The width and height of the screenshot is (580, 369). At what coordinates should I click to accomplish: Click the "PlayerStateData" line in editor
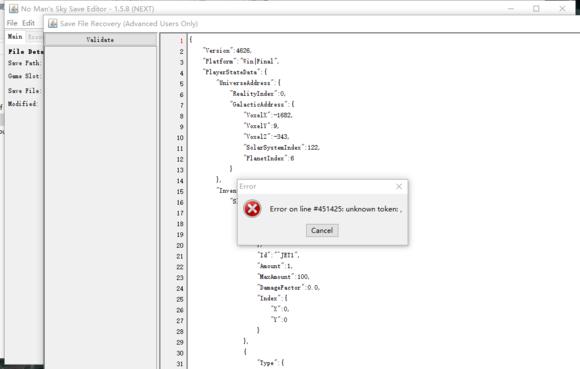click(235, 72)
